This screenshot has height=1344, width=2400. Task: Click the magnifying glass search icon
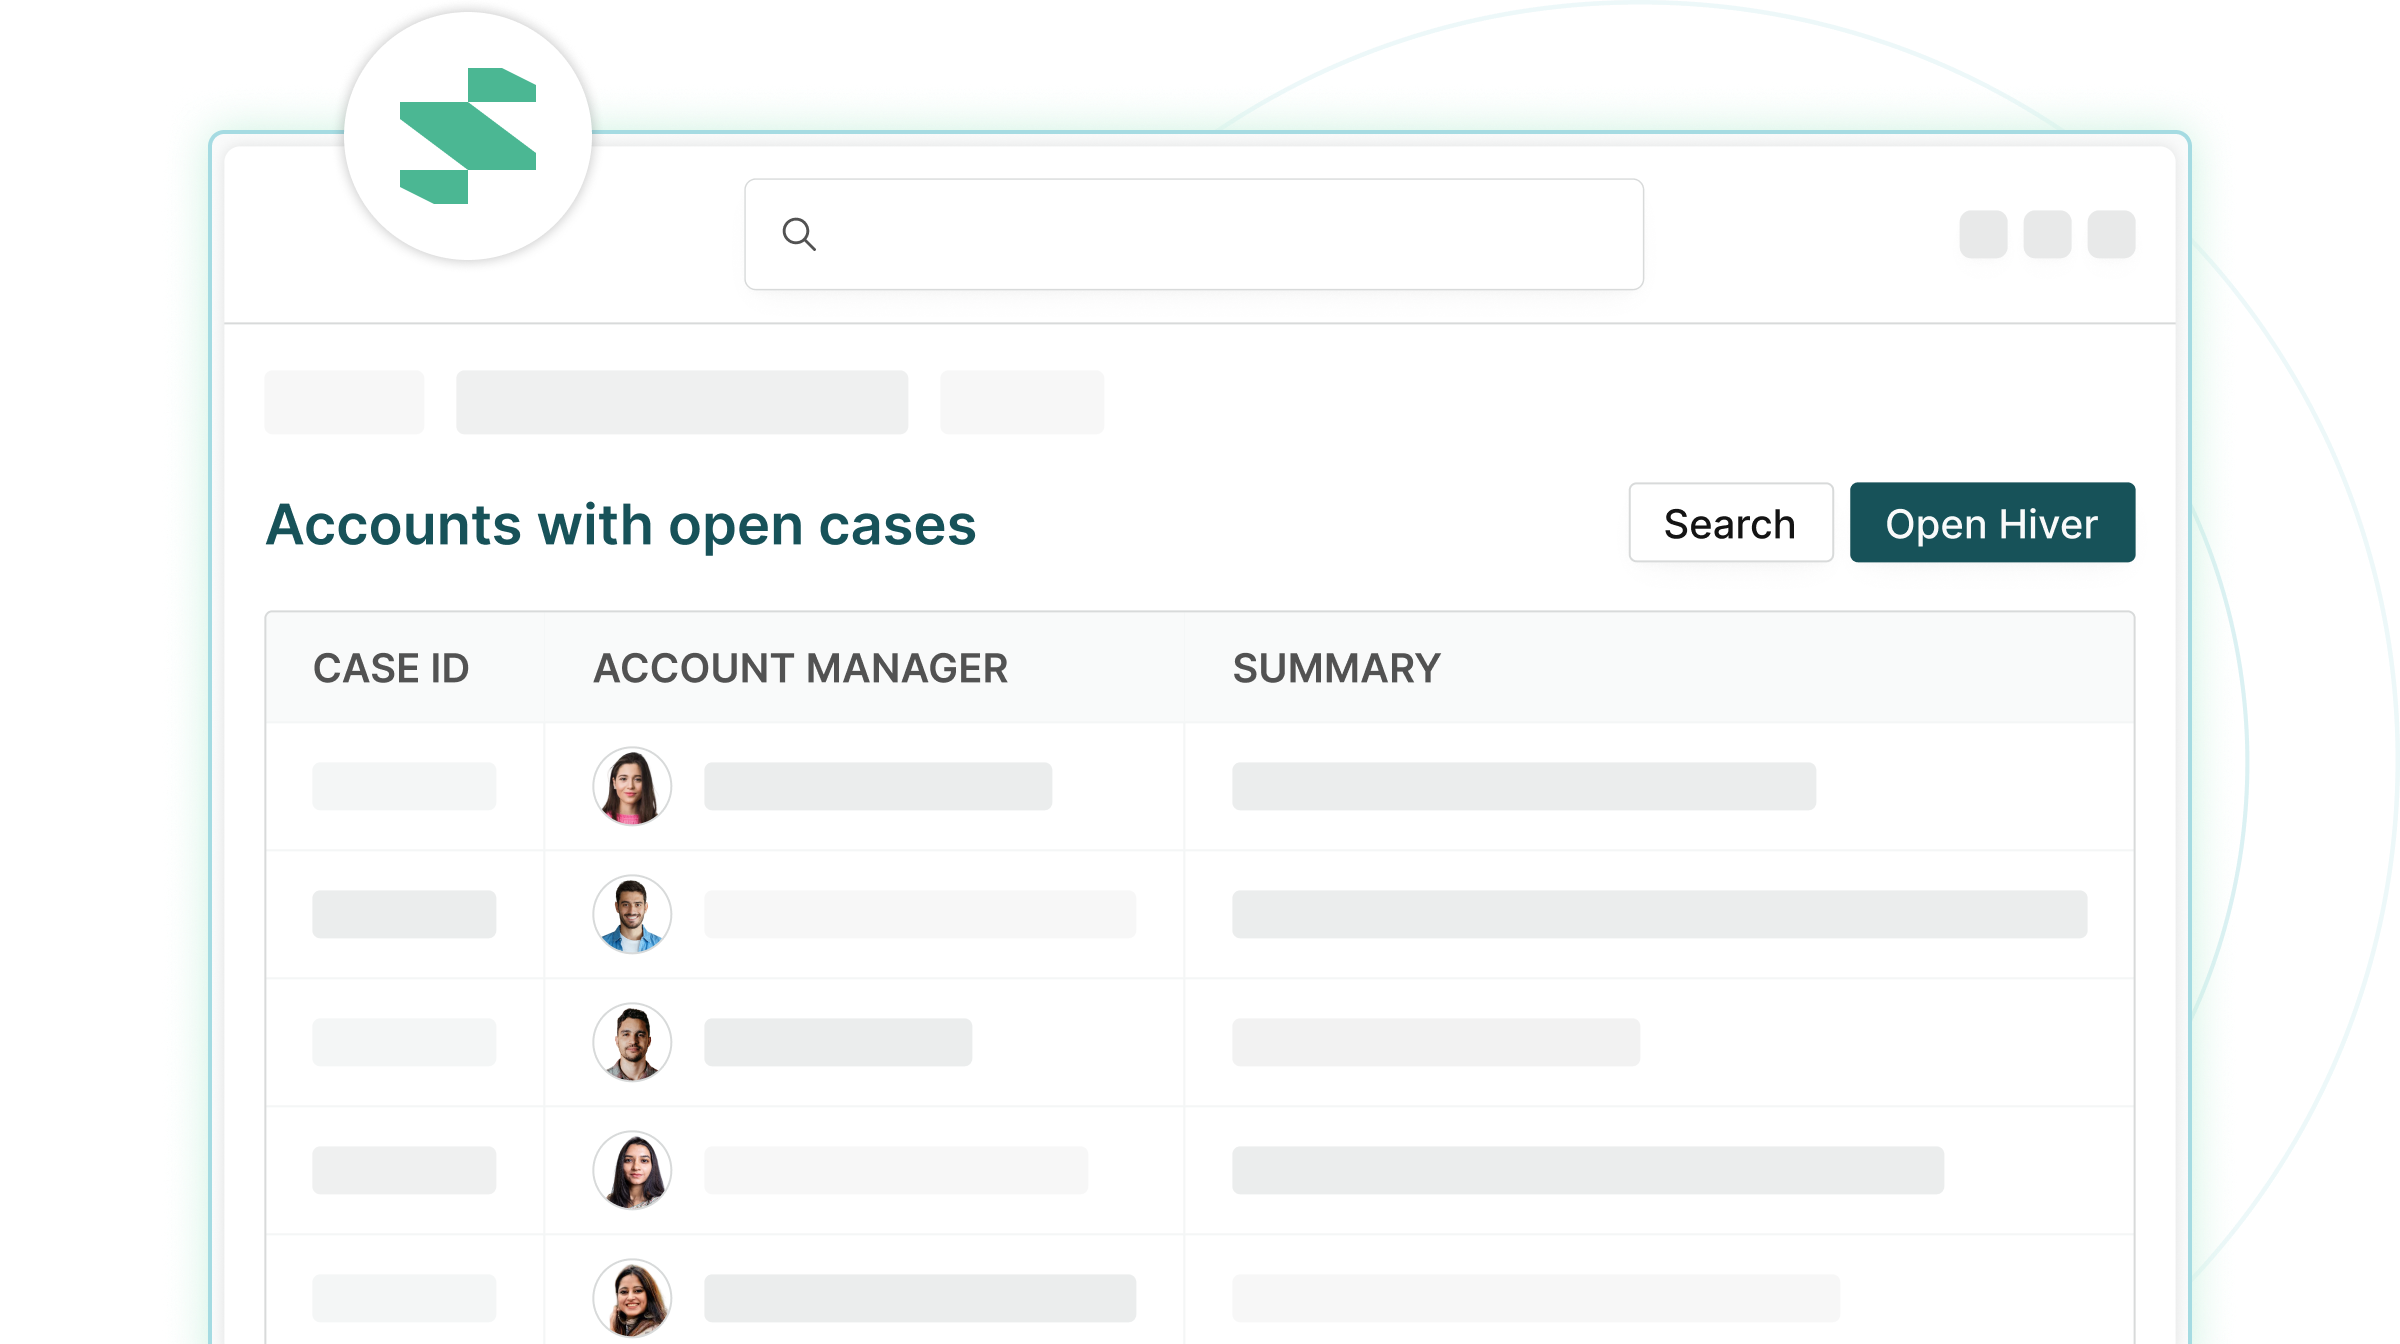pos(799,234)
